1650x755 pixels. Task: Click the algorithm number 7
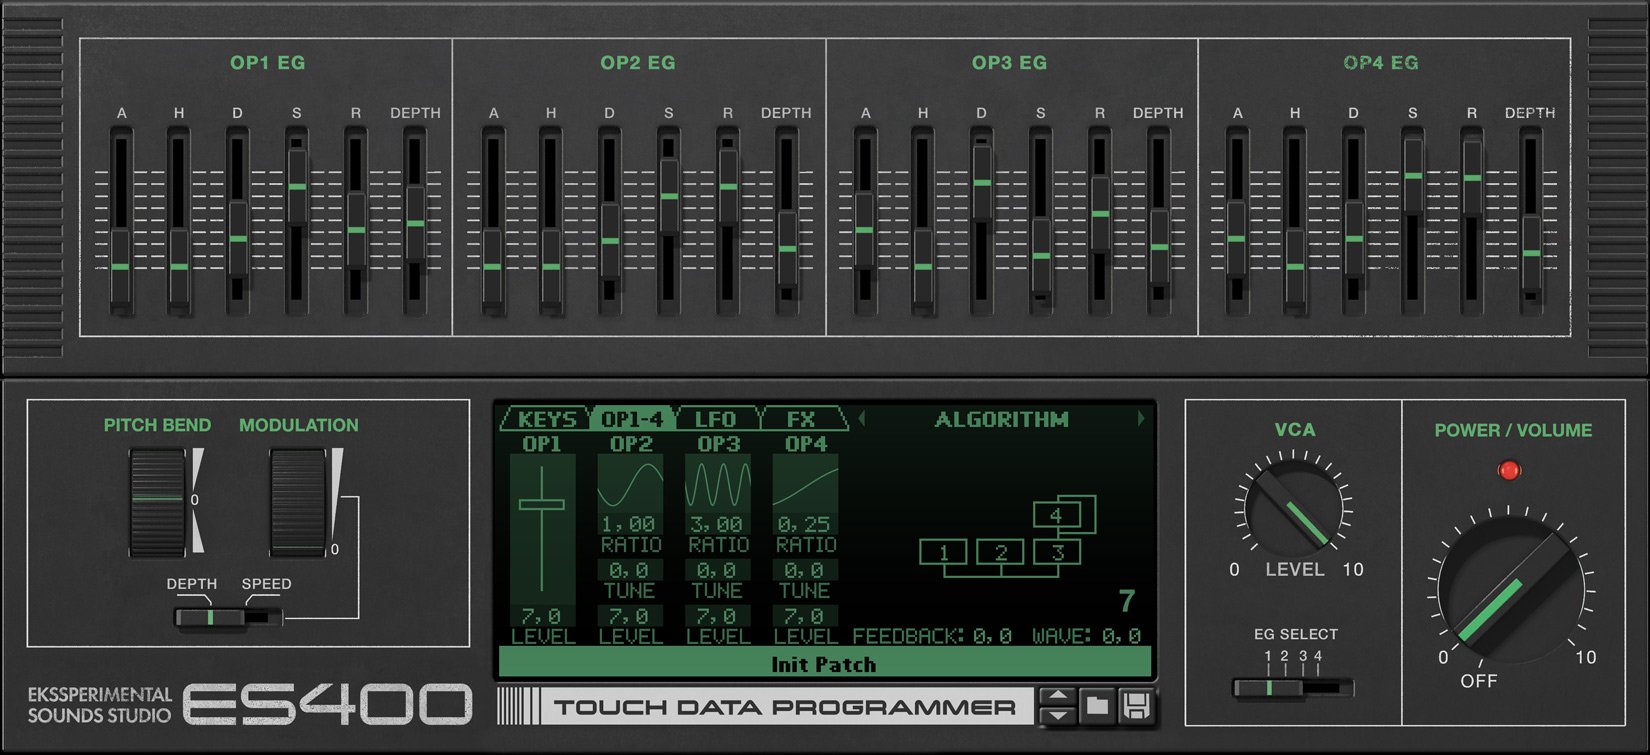tap(1127, 600)
